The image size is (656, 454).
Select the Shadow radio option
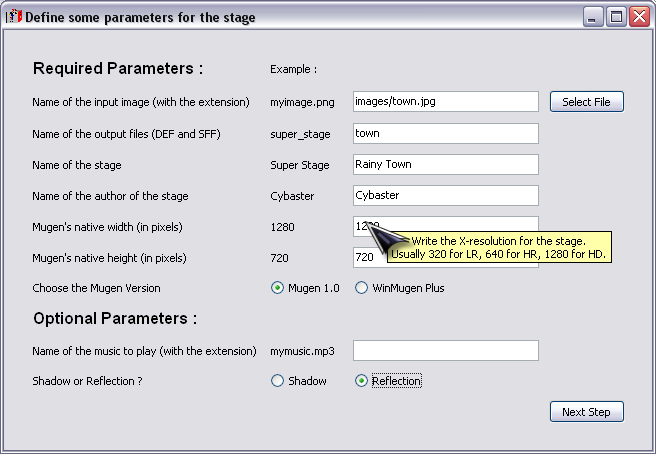pos(278,381)
